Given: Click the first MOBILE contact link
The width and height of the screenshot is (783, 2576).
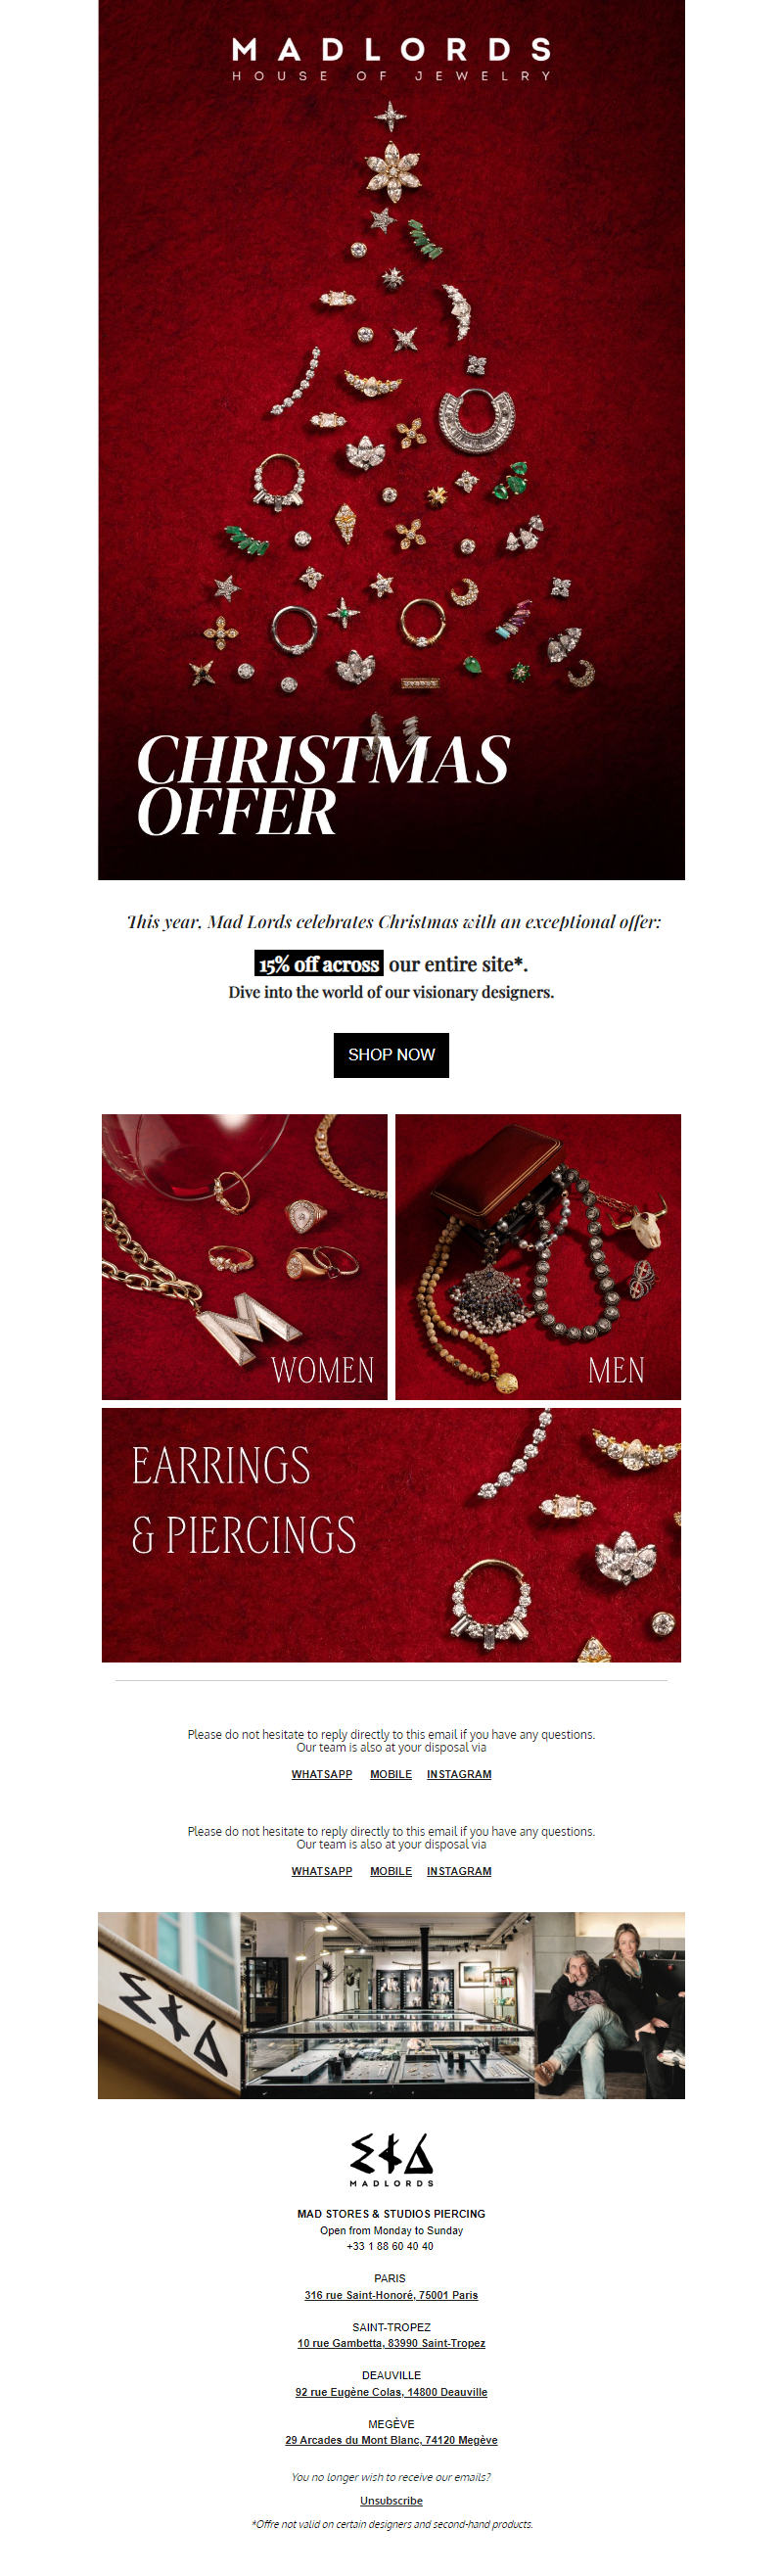Looking at the screenshot, I should point(391,1774).
